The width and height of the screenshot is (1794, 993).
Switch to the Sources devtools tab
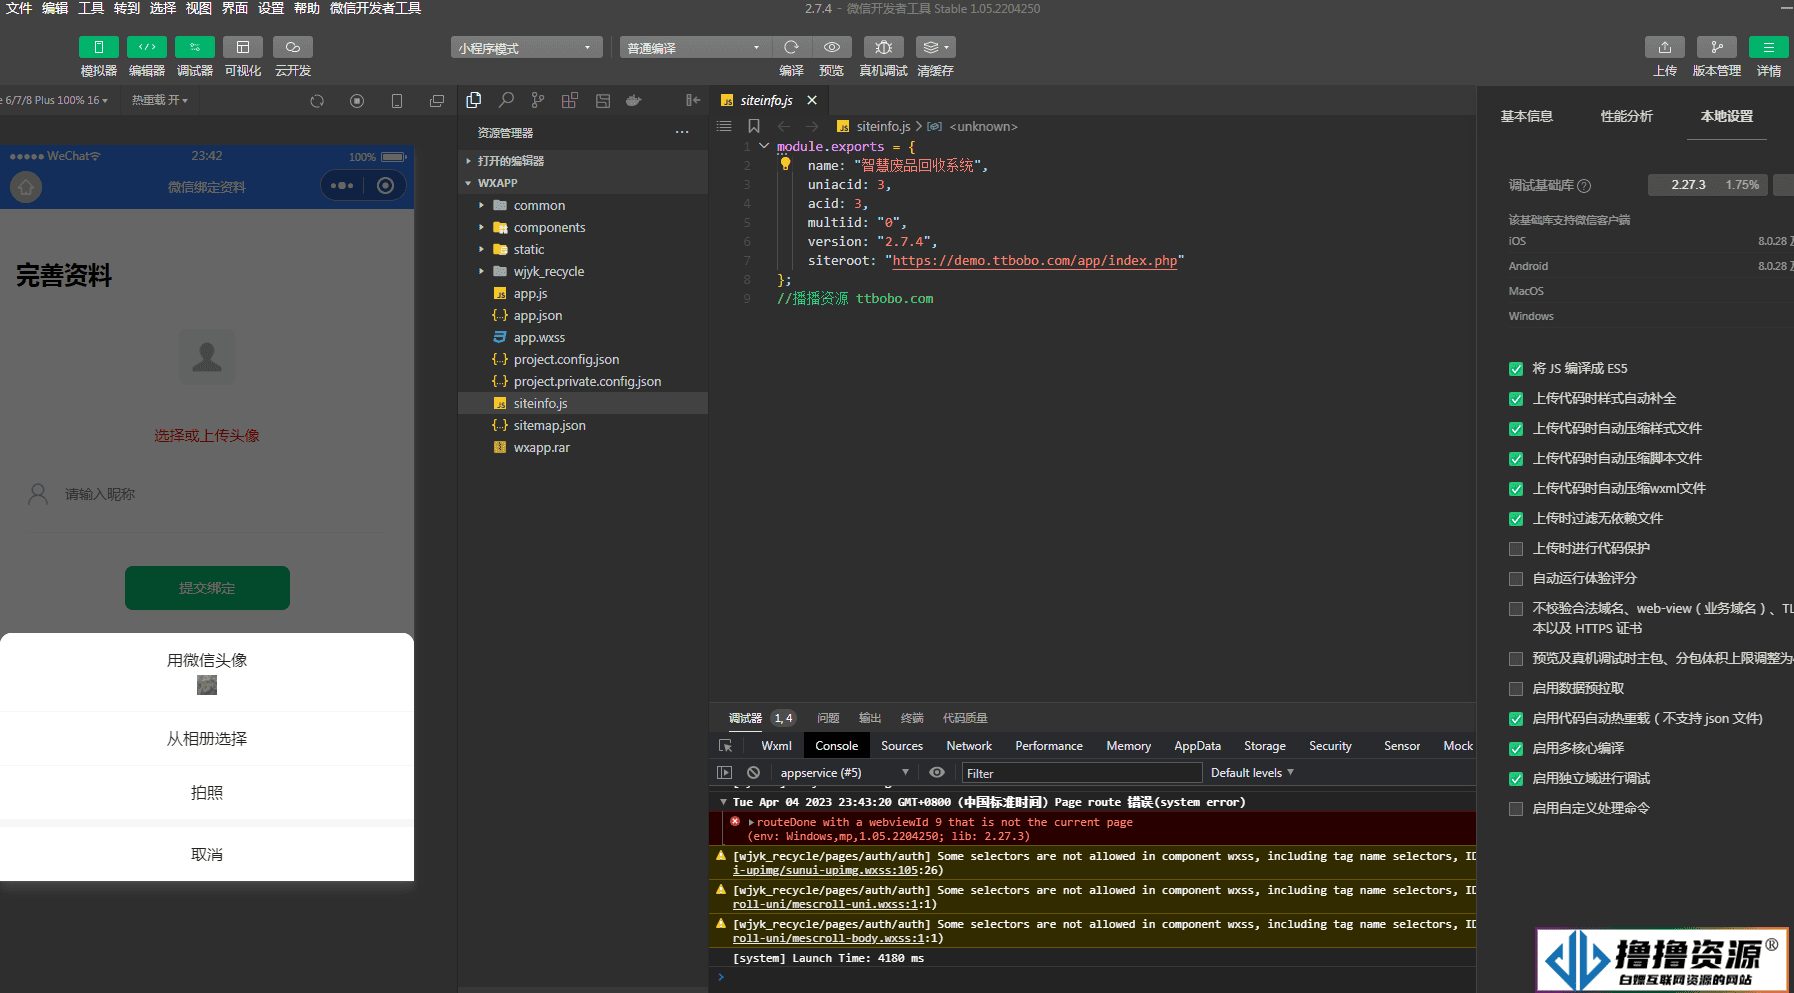click(x=902, y=746)
